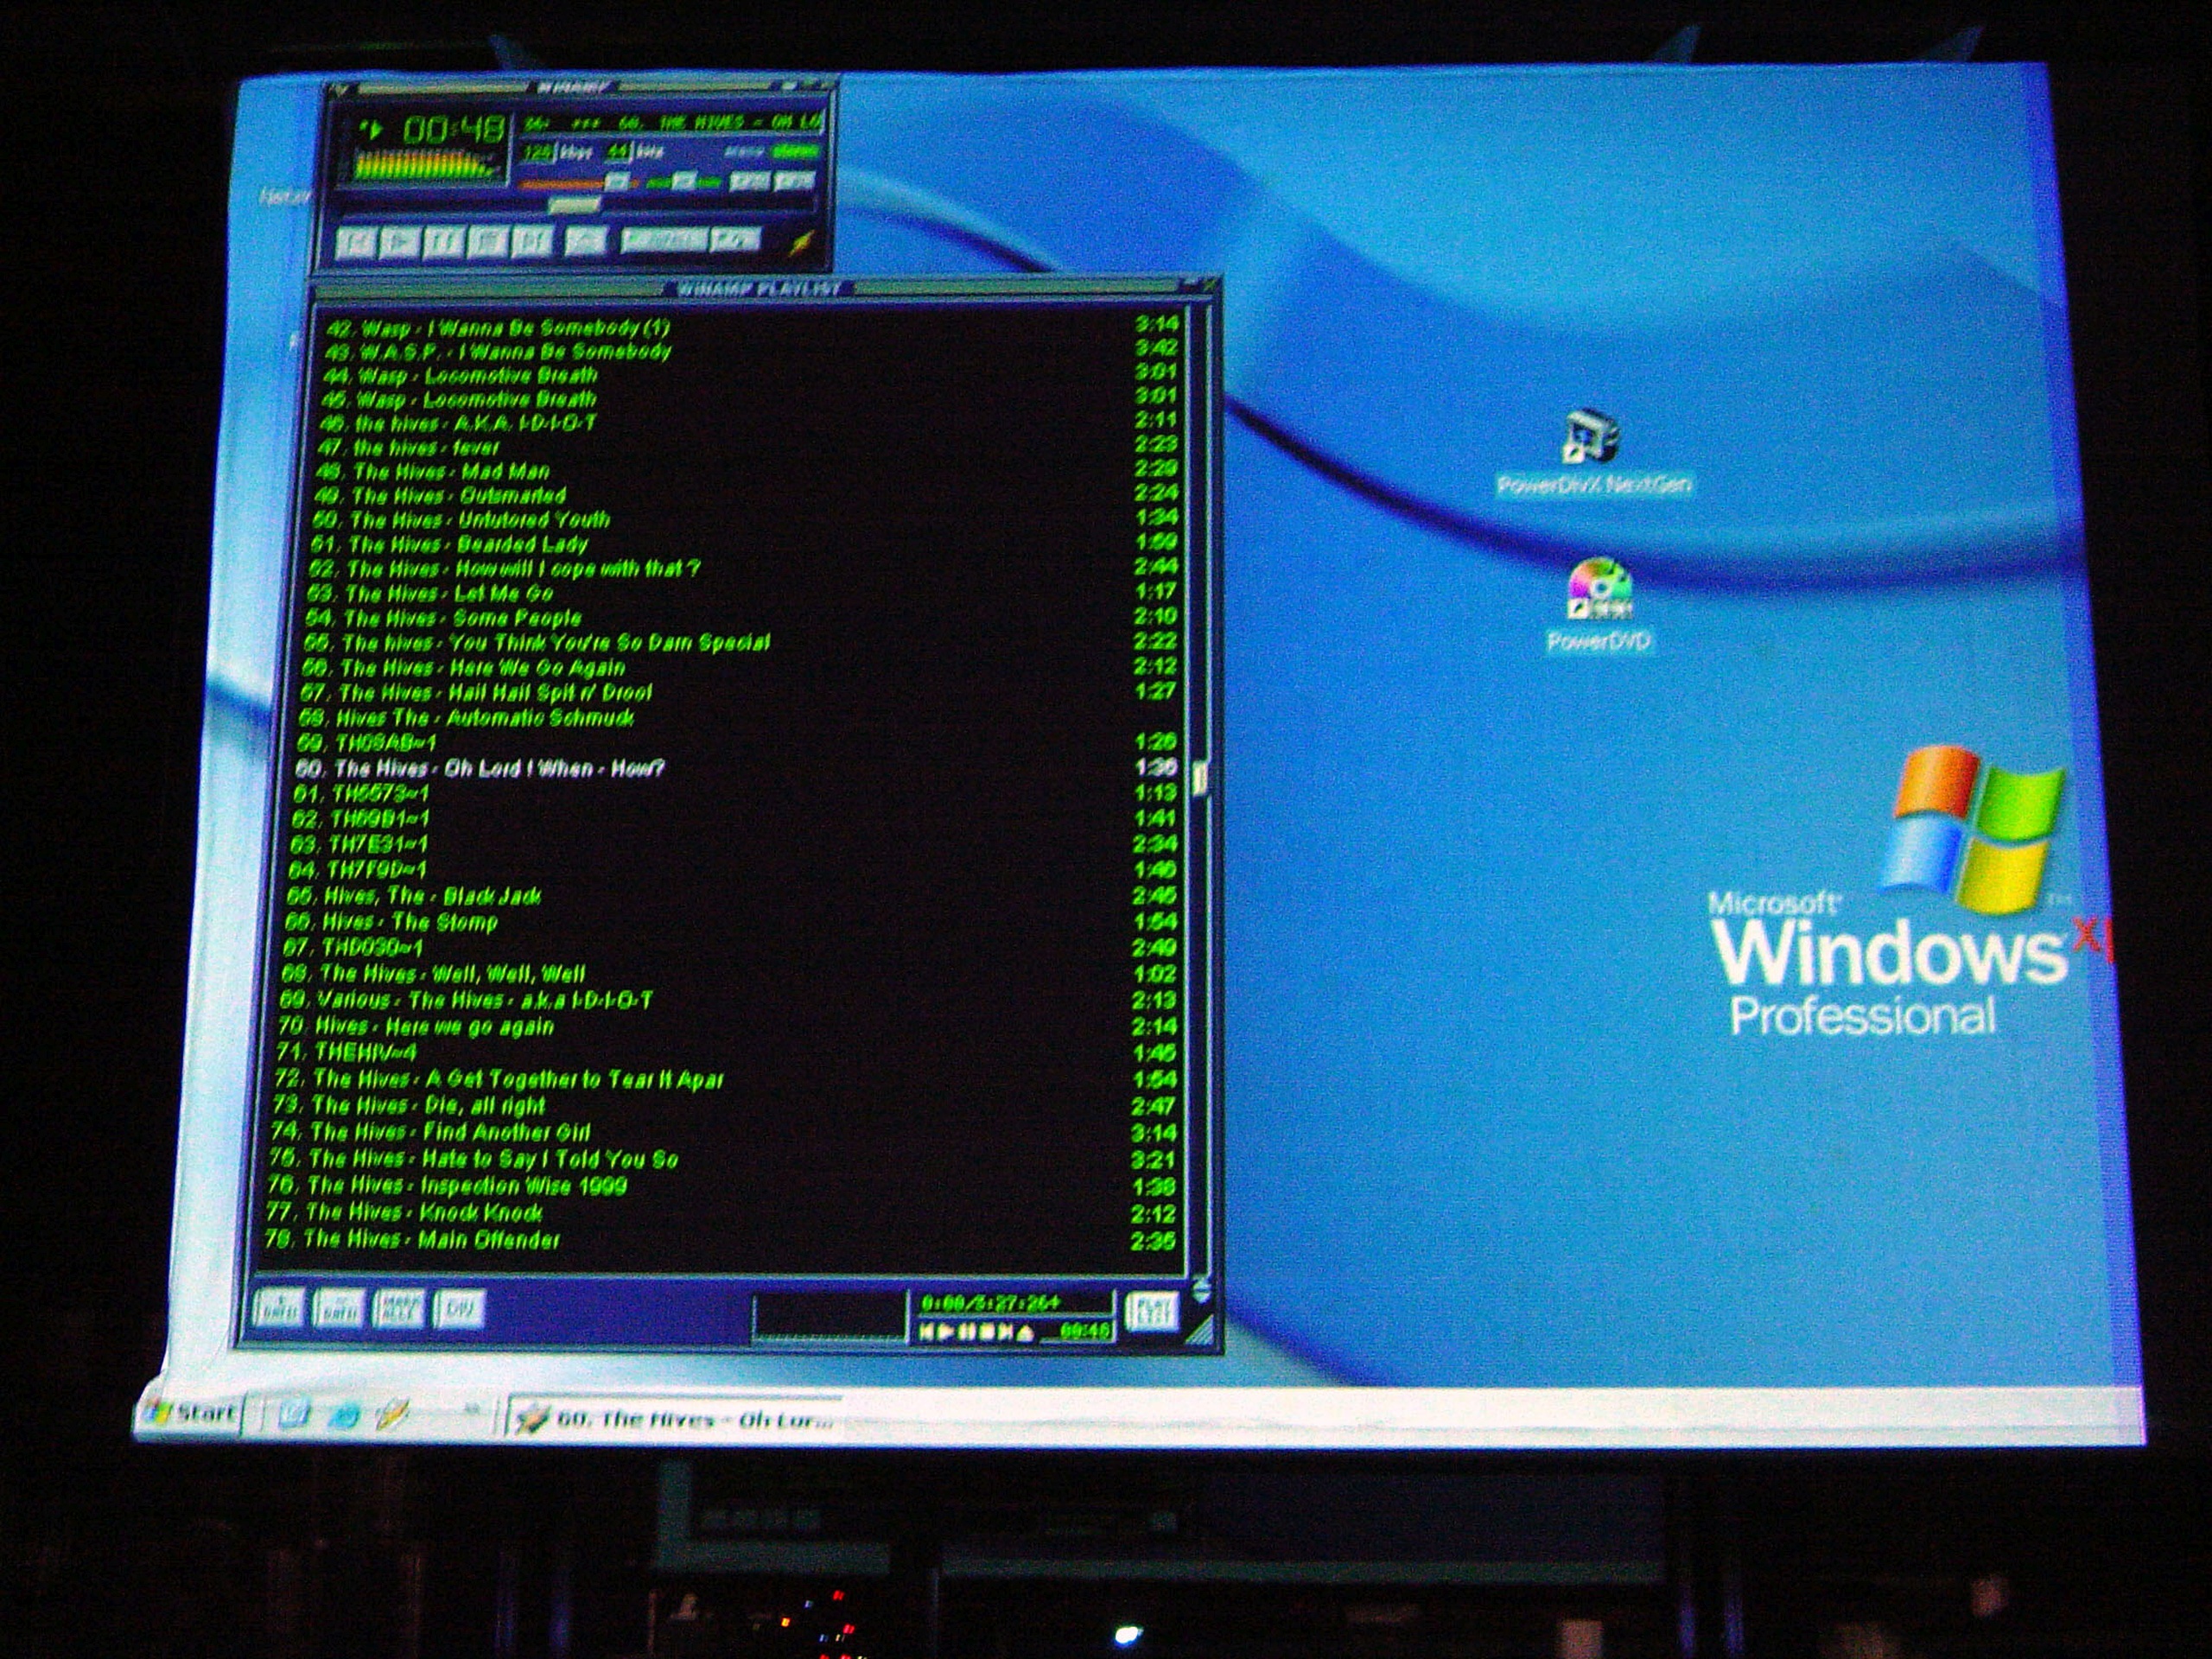Click Winamp's Previous track button
This screenshot has height=1659, width=2212.
tap(354, 241)
